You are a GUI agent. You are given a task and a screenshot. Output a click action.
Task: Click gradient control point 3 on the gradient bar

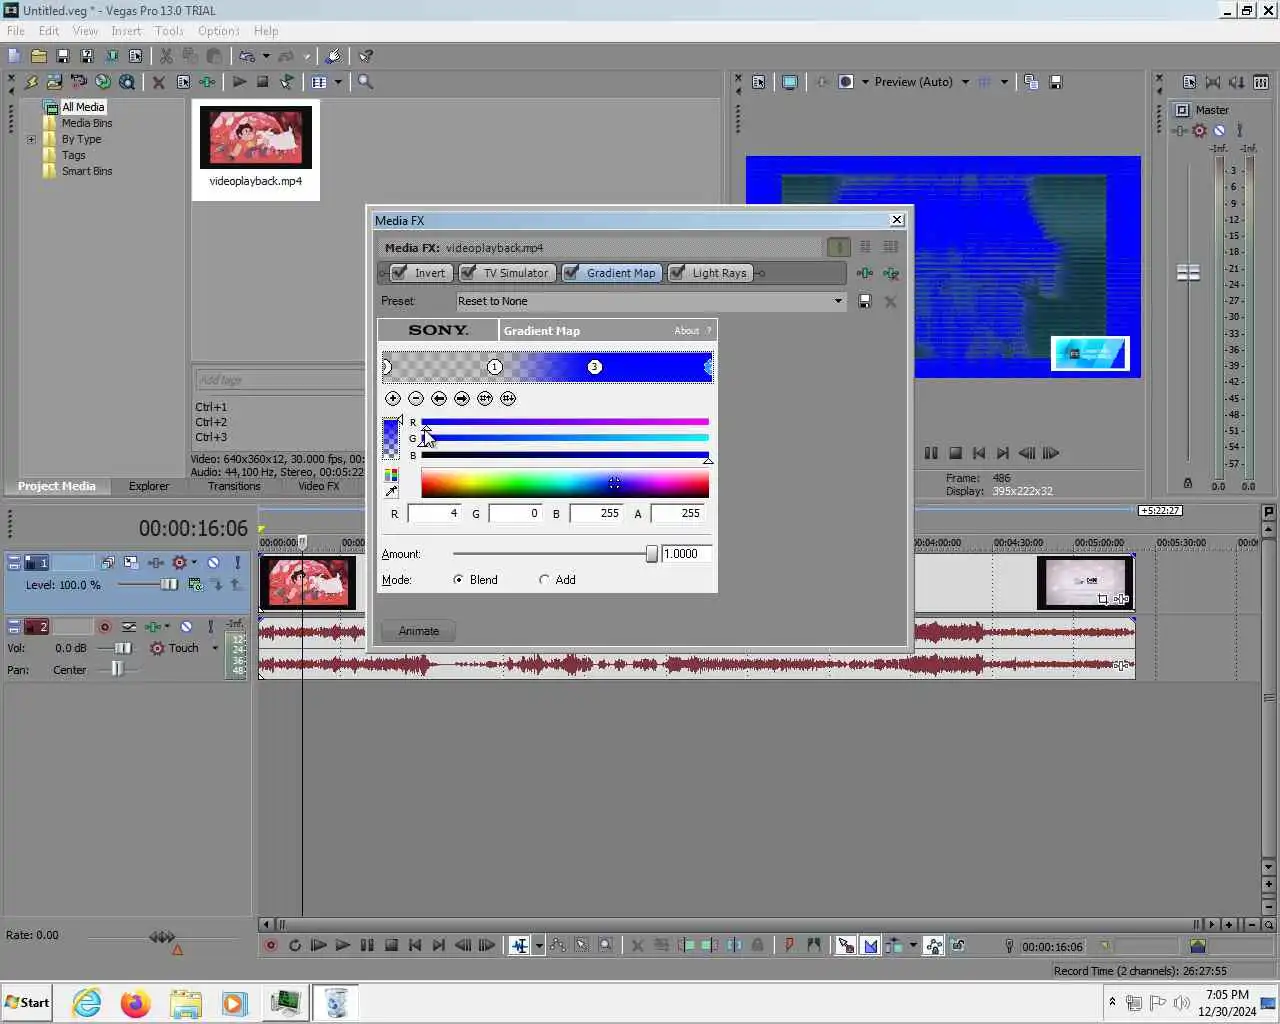[595, 367]
